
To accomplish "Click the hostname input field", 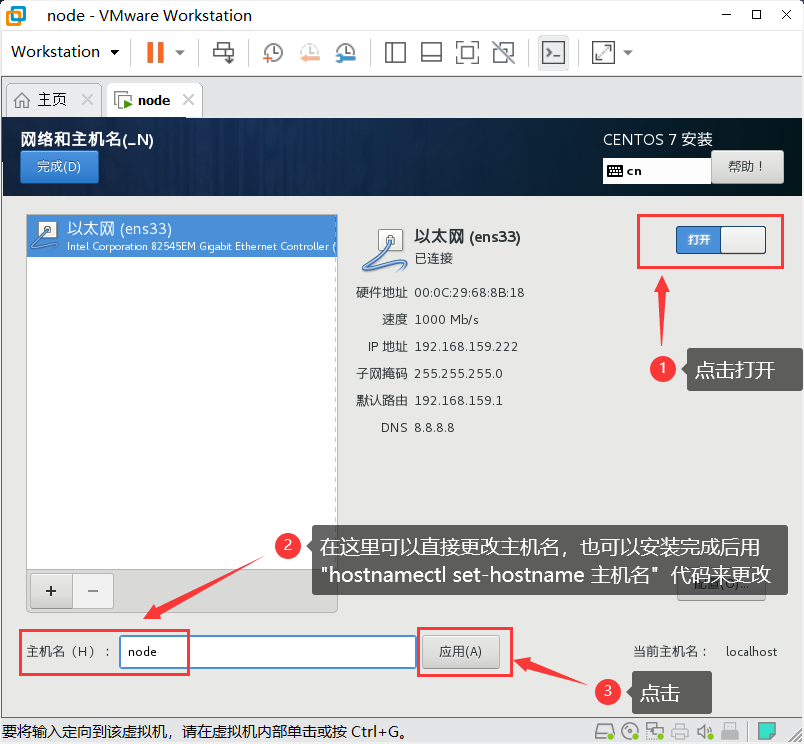I will (268, 652).
